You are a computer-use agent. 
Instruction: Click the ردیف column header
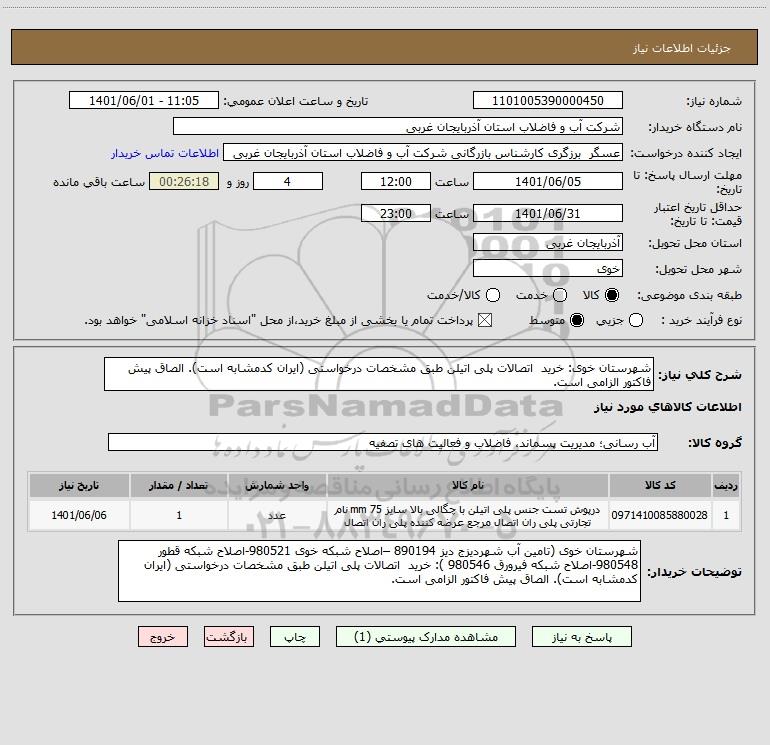coord(726,485)
